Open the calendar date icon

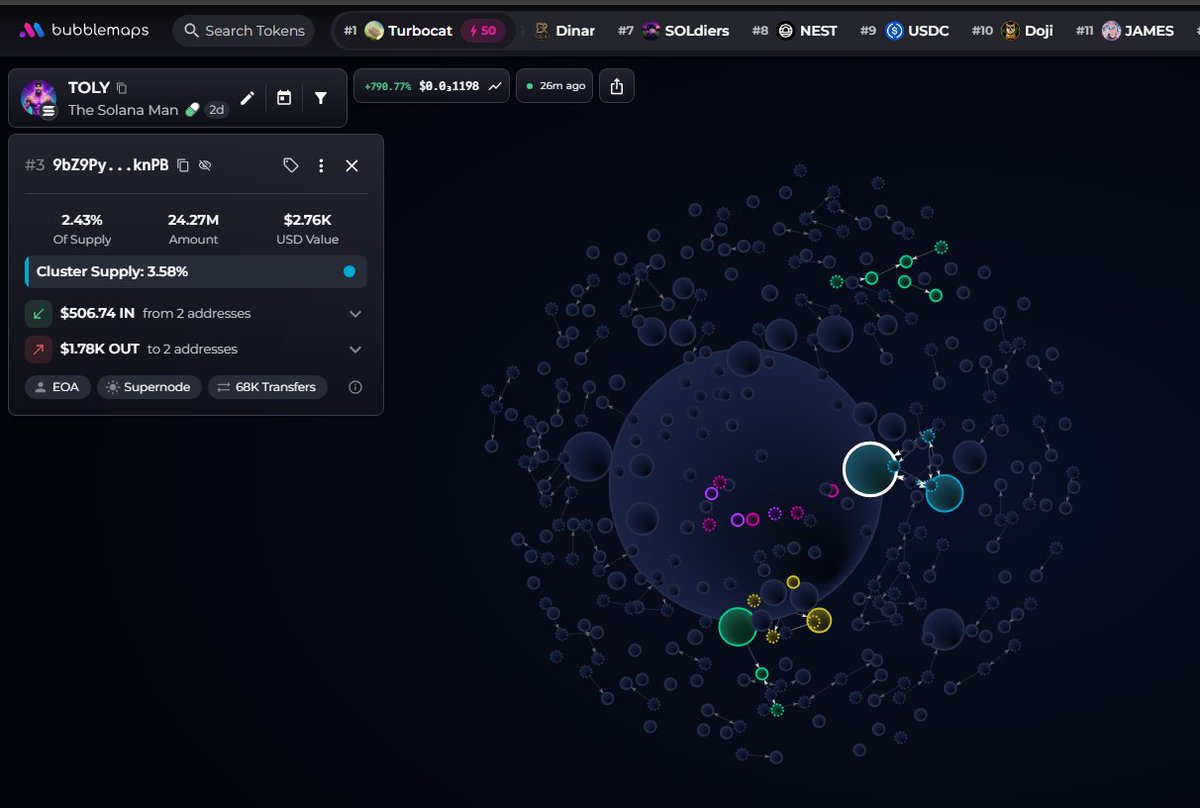tap(284, 98)
